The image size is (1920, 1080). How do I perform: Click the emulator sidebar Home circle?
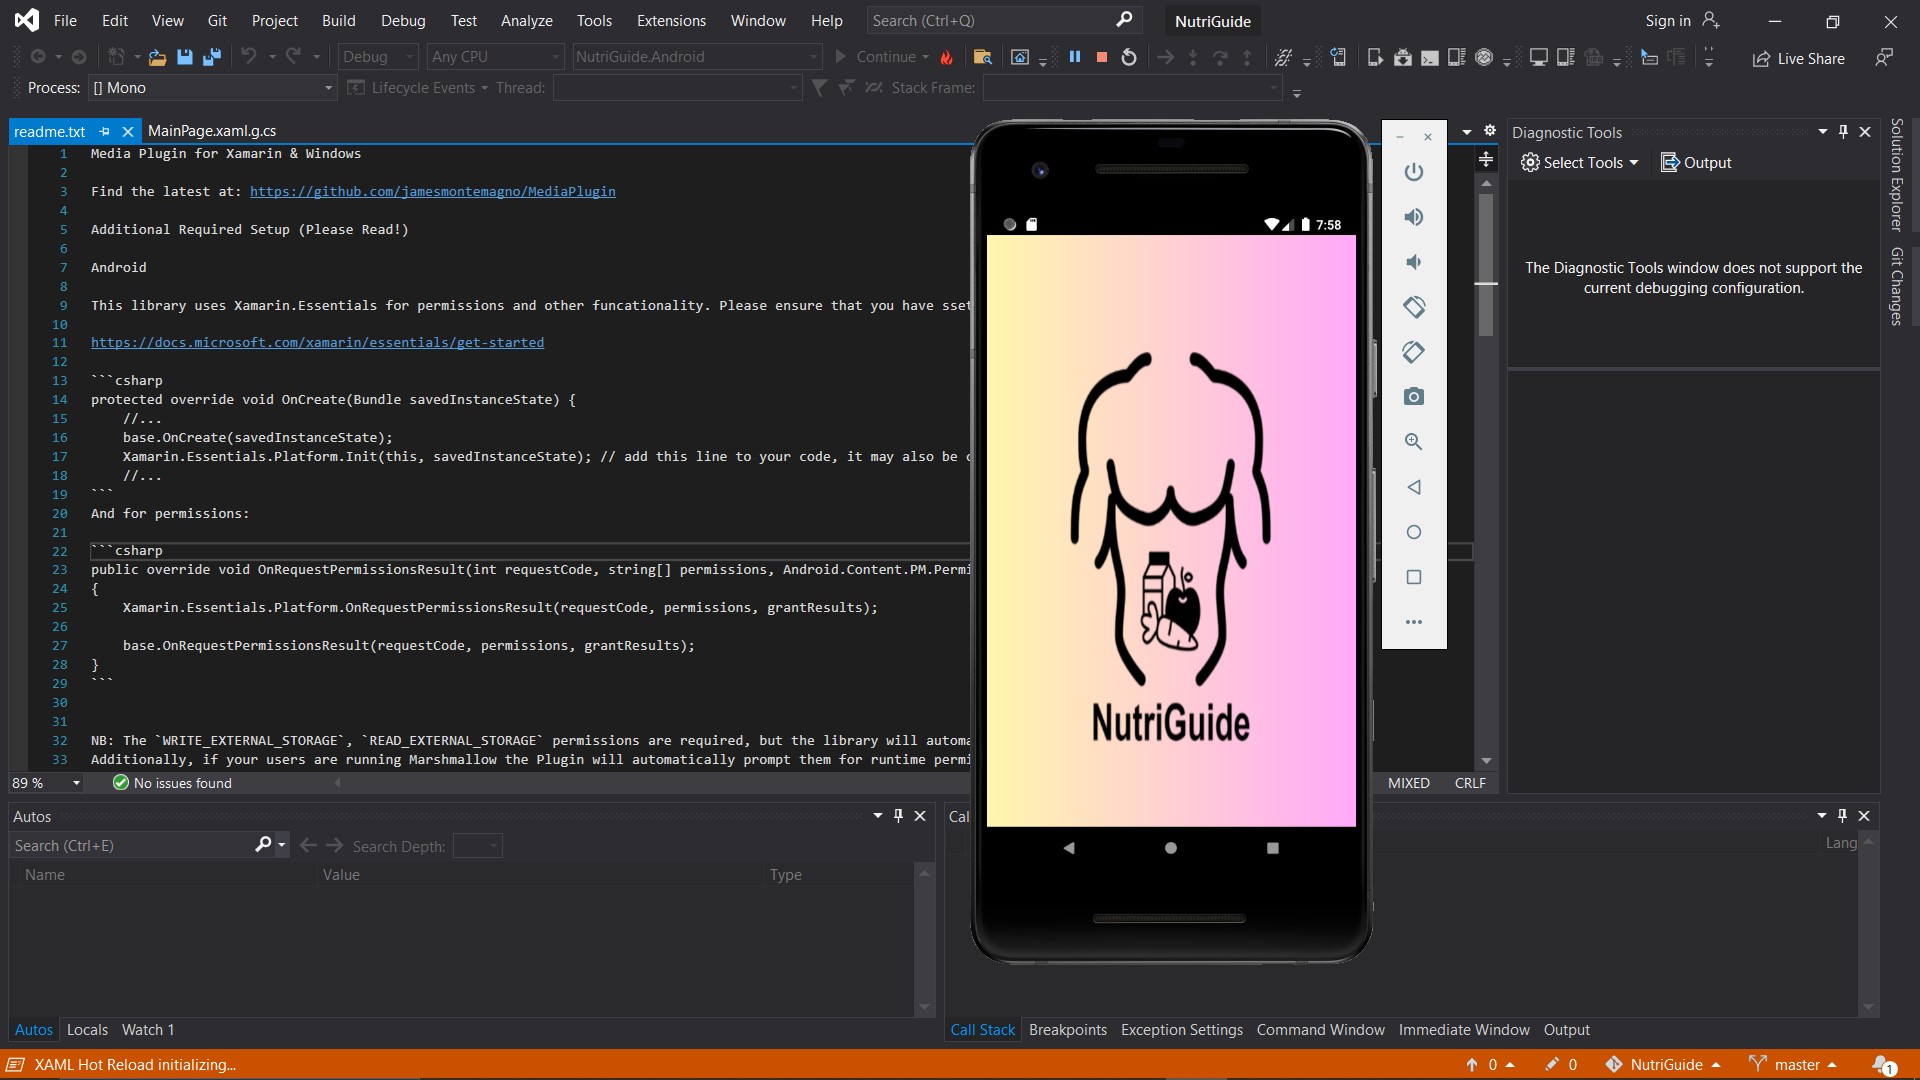pyautogui.click(x=1413, y=532)
